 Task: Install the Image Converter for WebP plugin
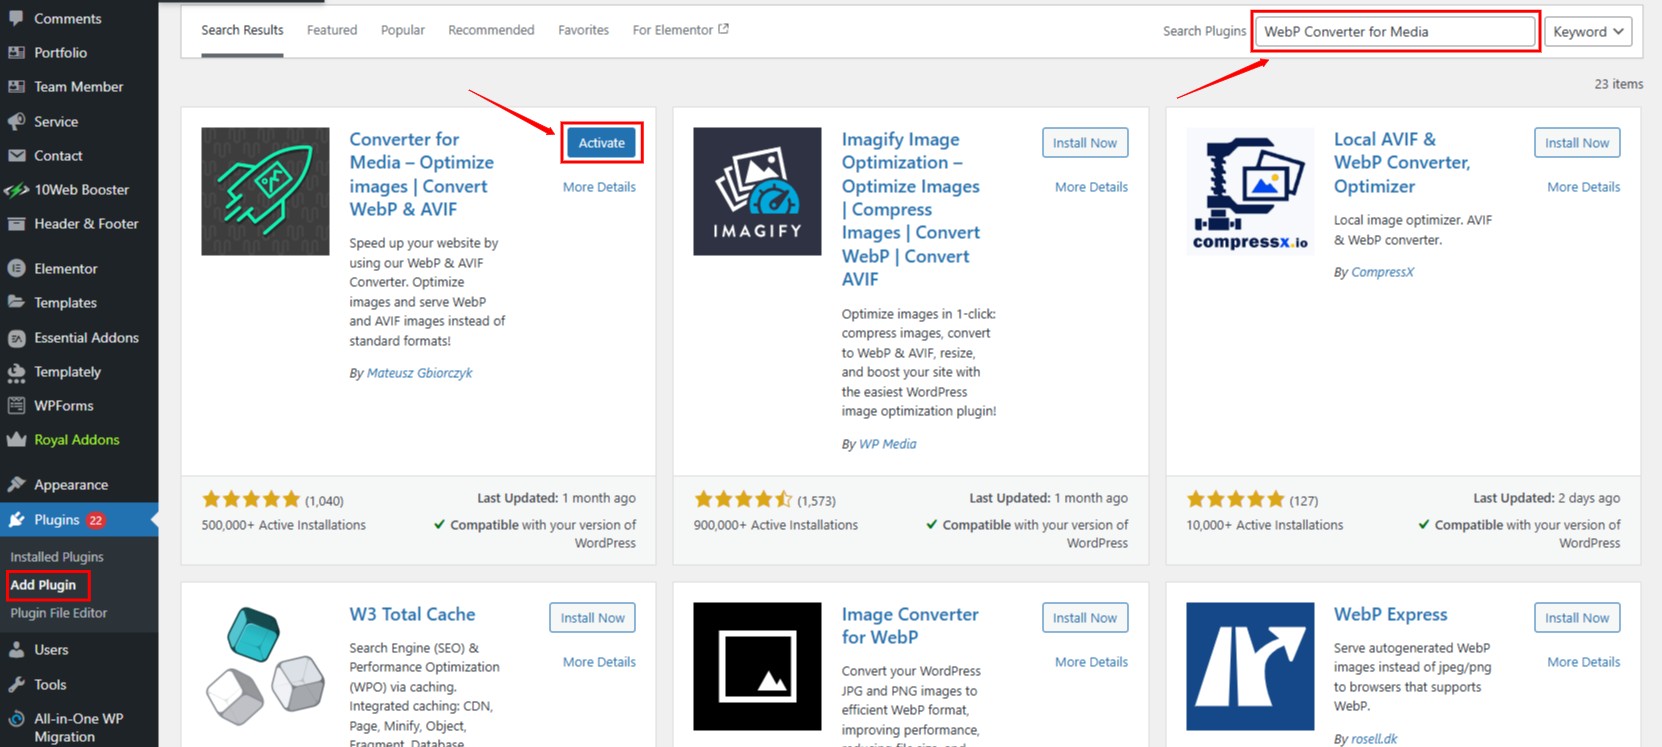point(1085,618)
